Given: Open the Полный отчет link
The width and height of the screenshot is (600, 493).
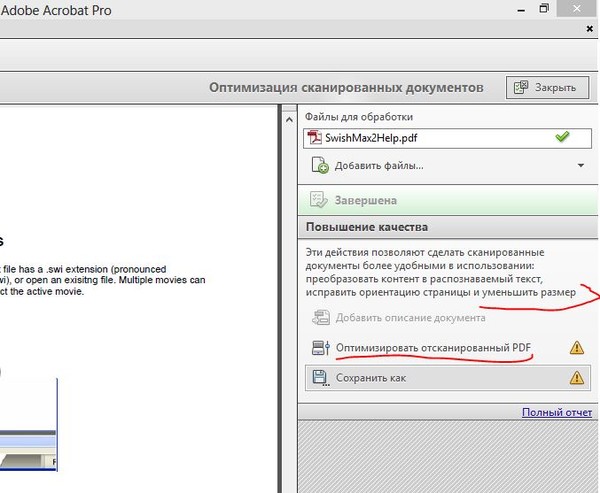Looking at the screenshot, I should tap(557, 412).
